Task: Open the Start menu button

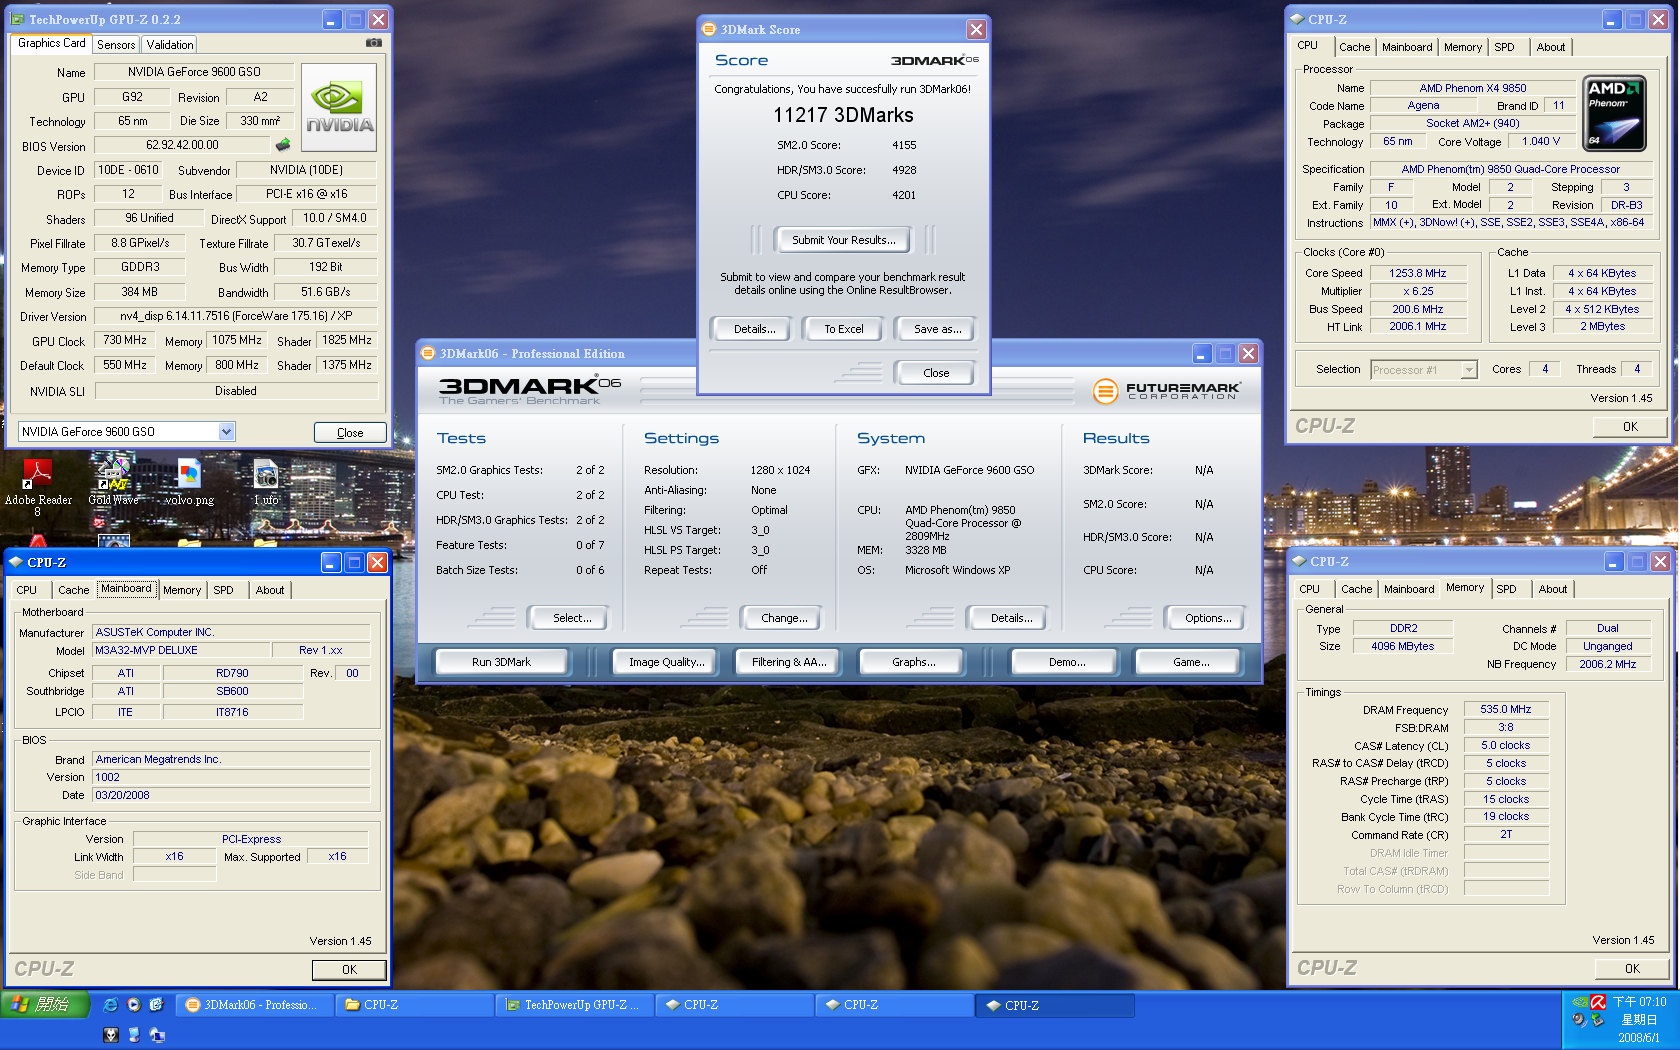Action: pyautogui.click(x=45, y=1005)
